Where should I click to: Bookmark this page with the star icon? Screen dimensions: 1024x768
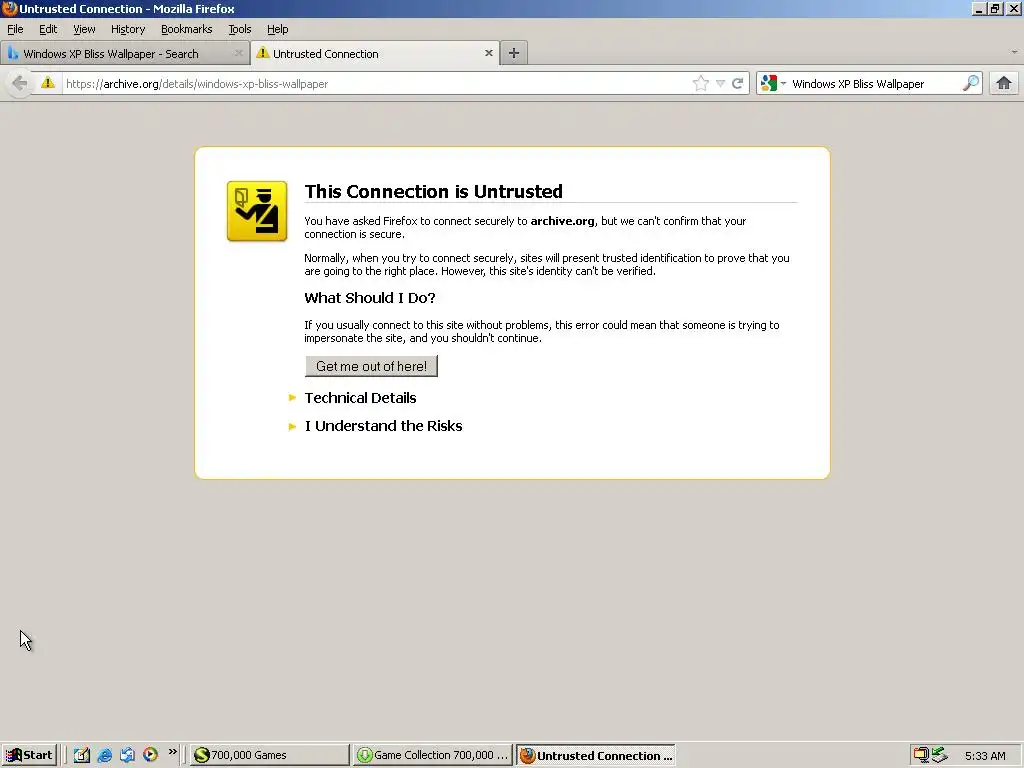tap(701, 84)
